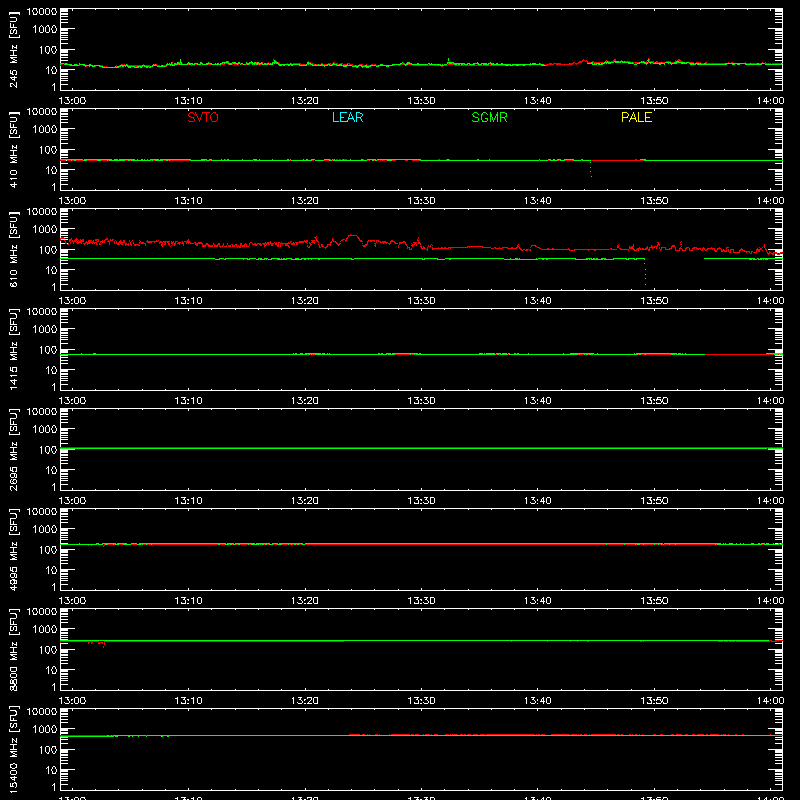Click the 10 tick label of 15400 MHz plot
The image size is (800, 800).
click(x=51, y=770)
